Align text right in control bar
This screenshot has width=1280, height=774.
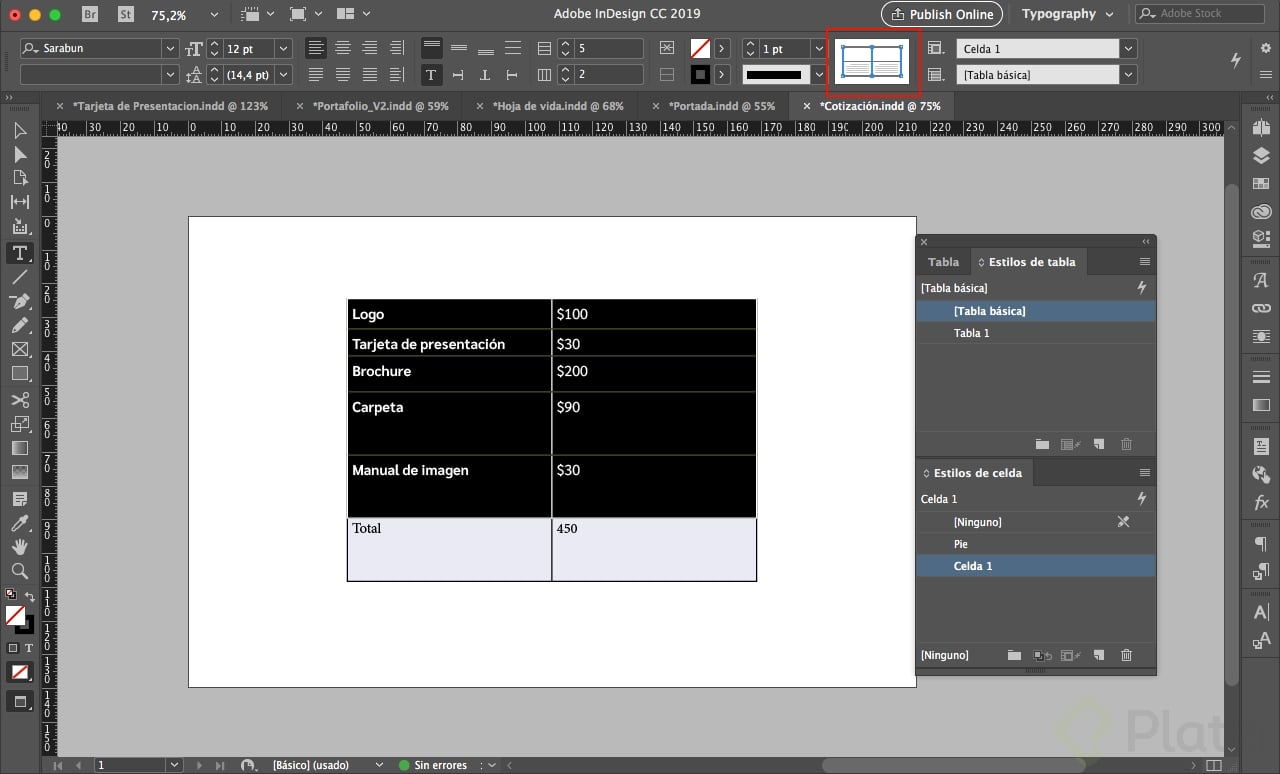click(x=370, y=48)
